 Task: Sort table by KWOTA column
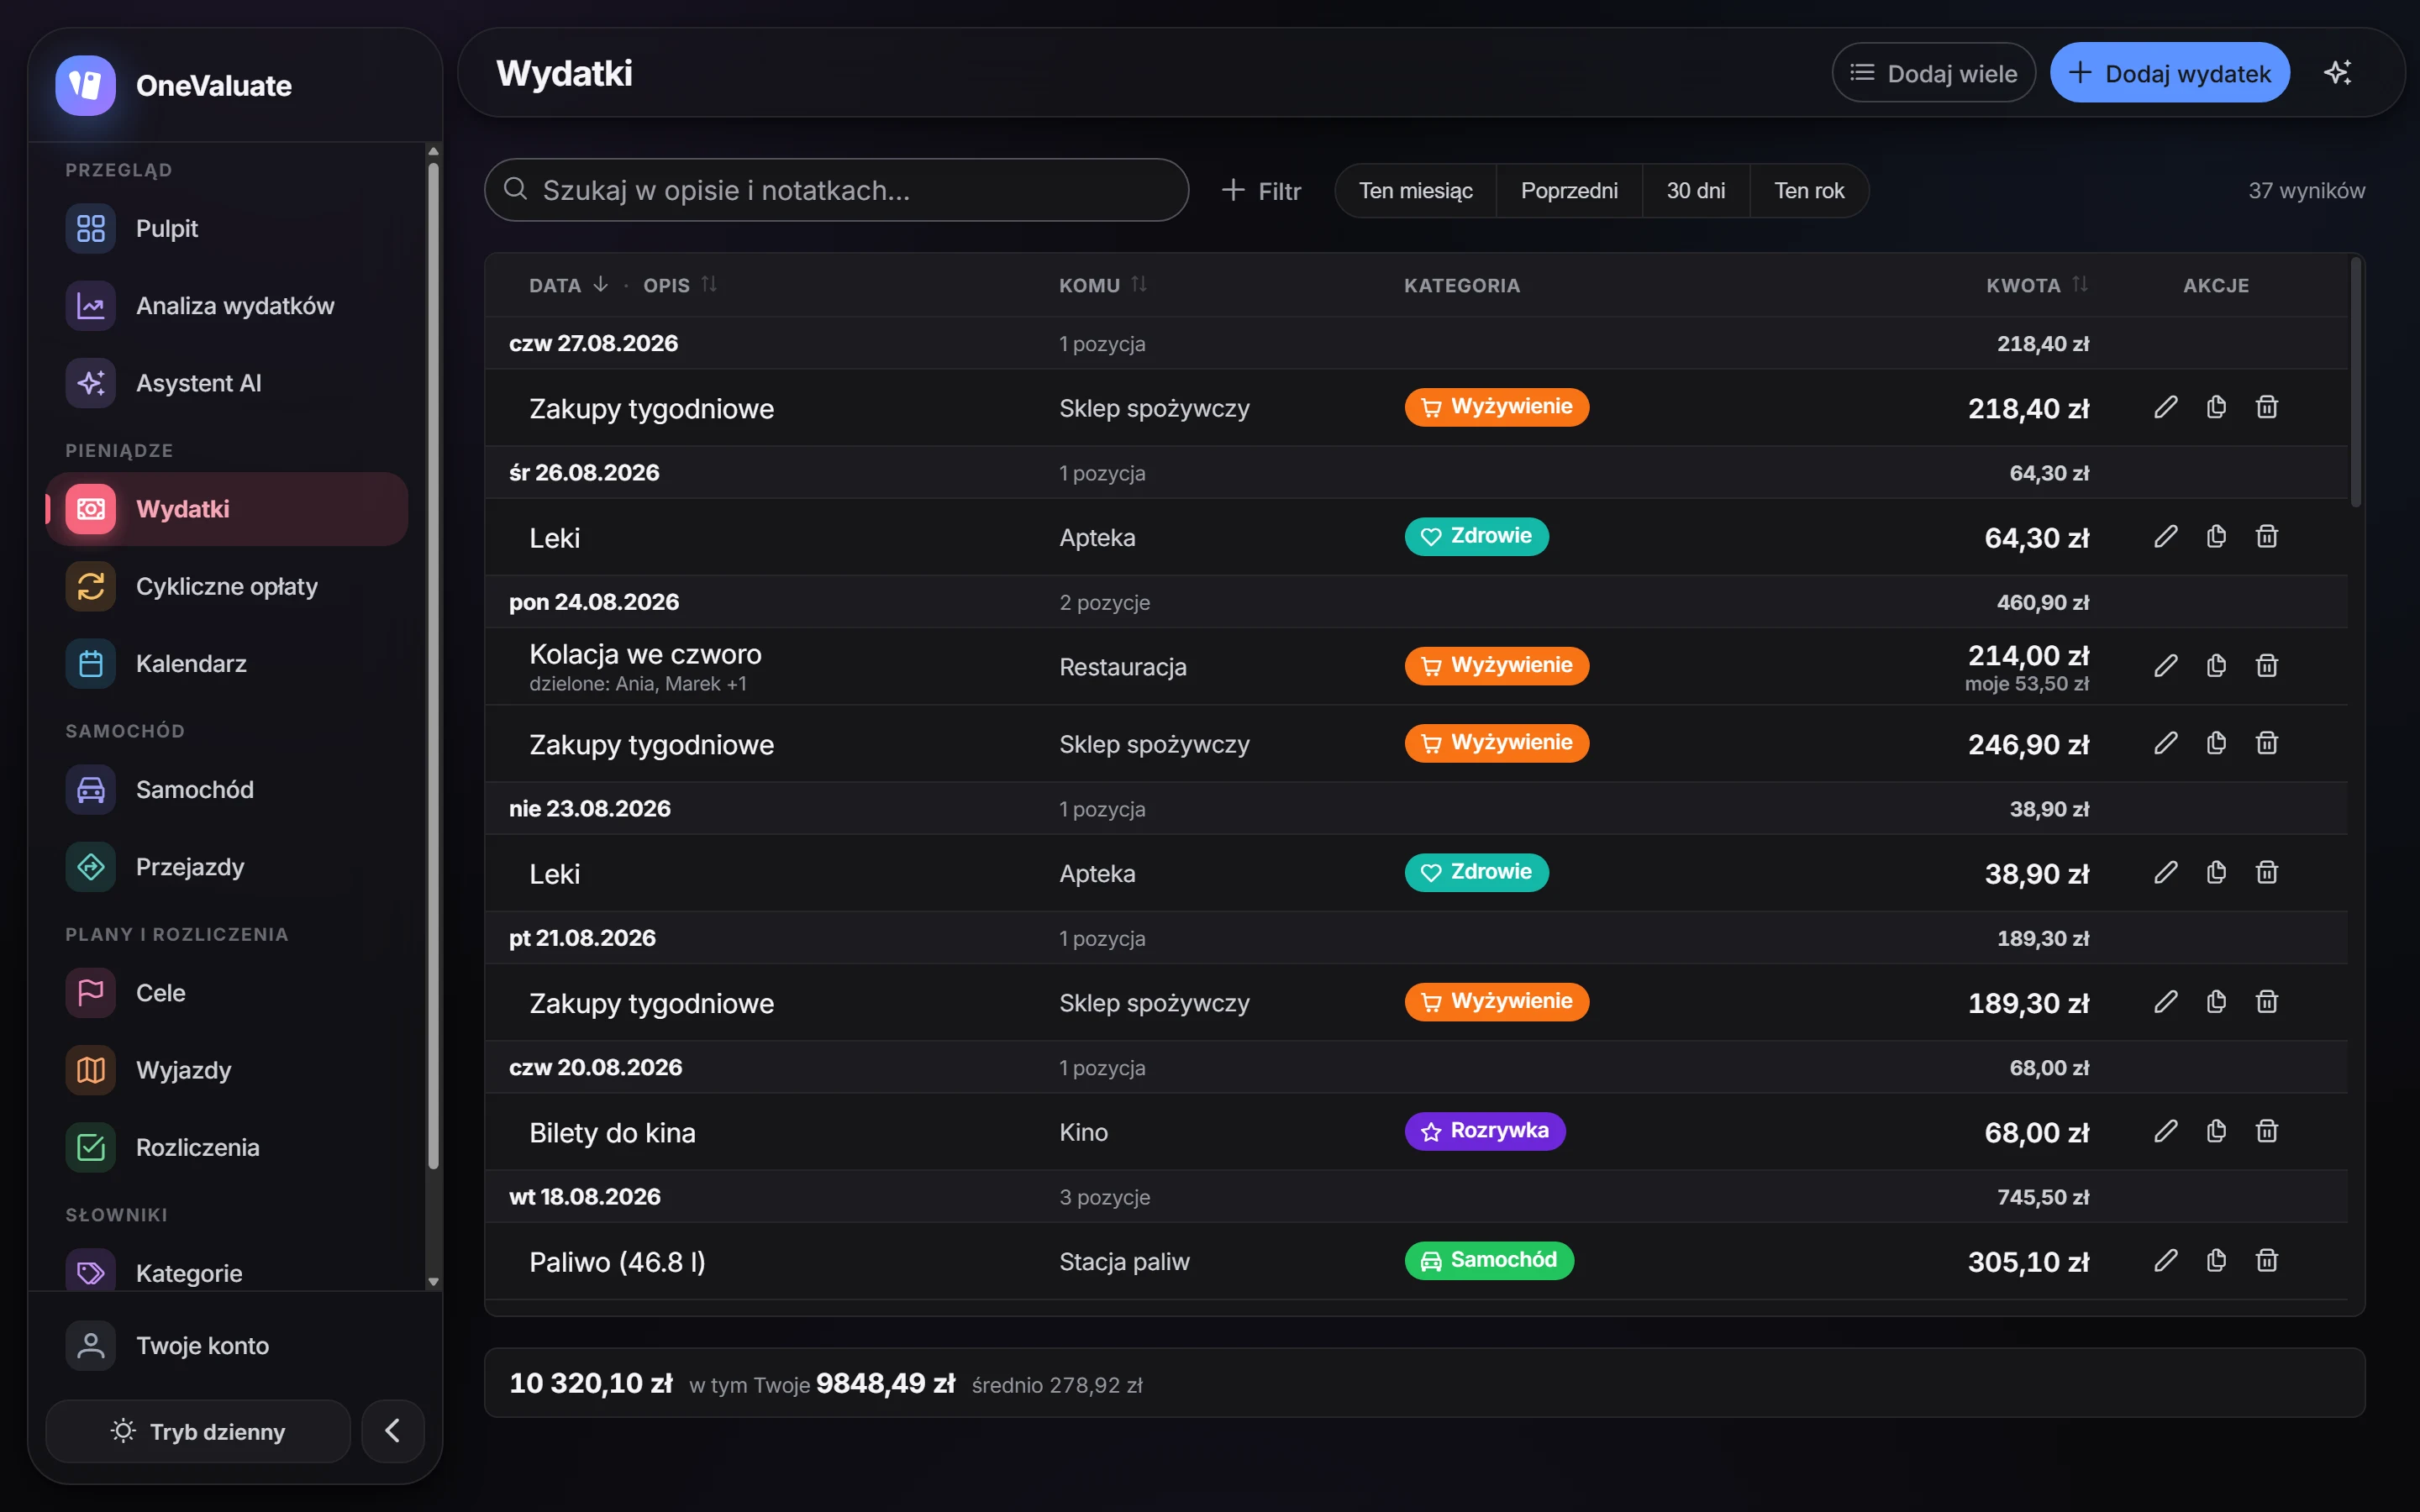[2036, 285]
